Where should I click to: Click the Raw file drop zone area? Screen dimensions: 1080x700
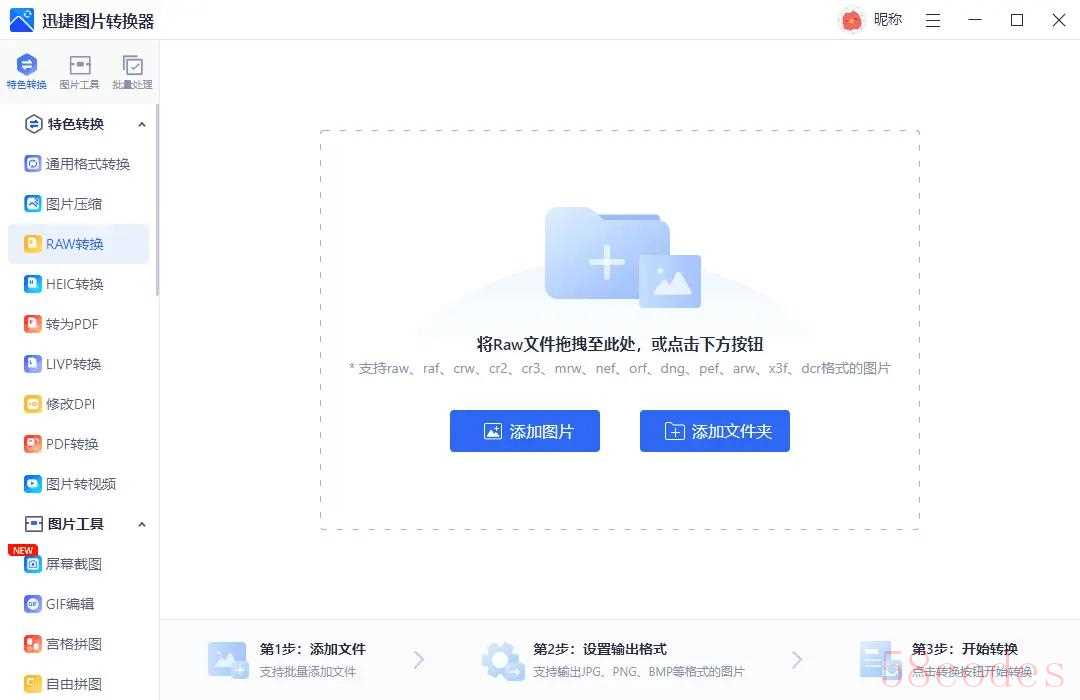[619, 250]
